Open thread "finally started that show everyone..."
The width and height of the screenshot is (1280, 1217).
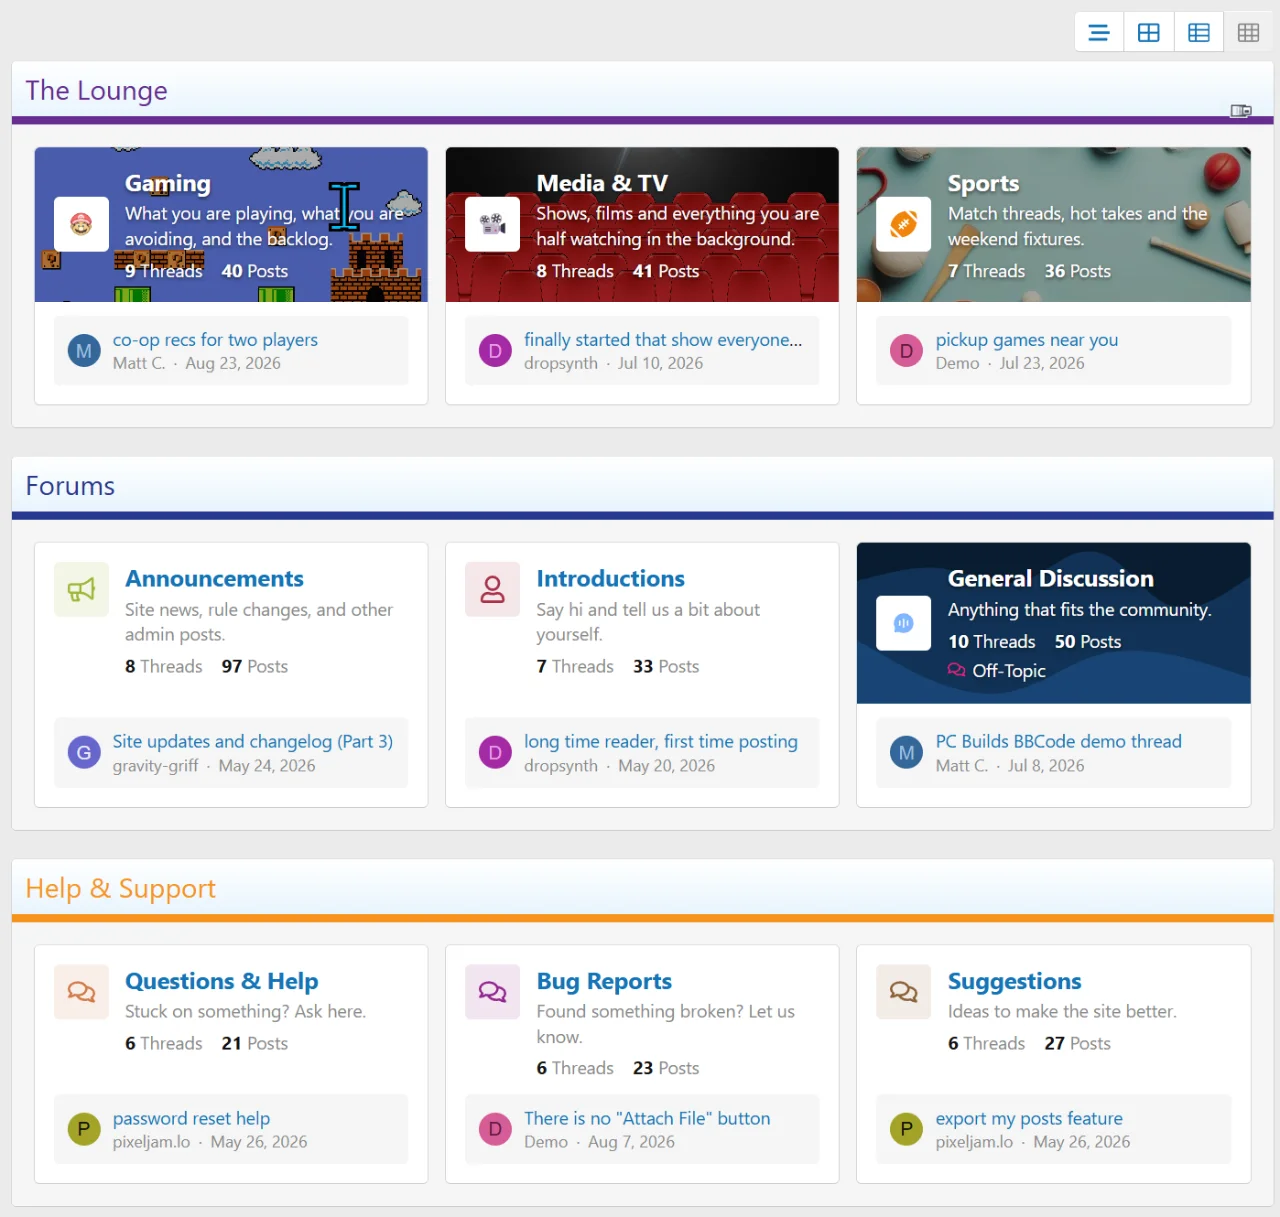coord(663,340)
